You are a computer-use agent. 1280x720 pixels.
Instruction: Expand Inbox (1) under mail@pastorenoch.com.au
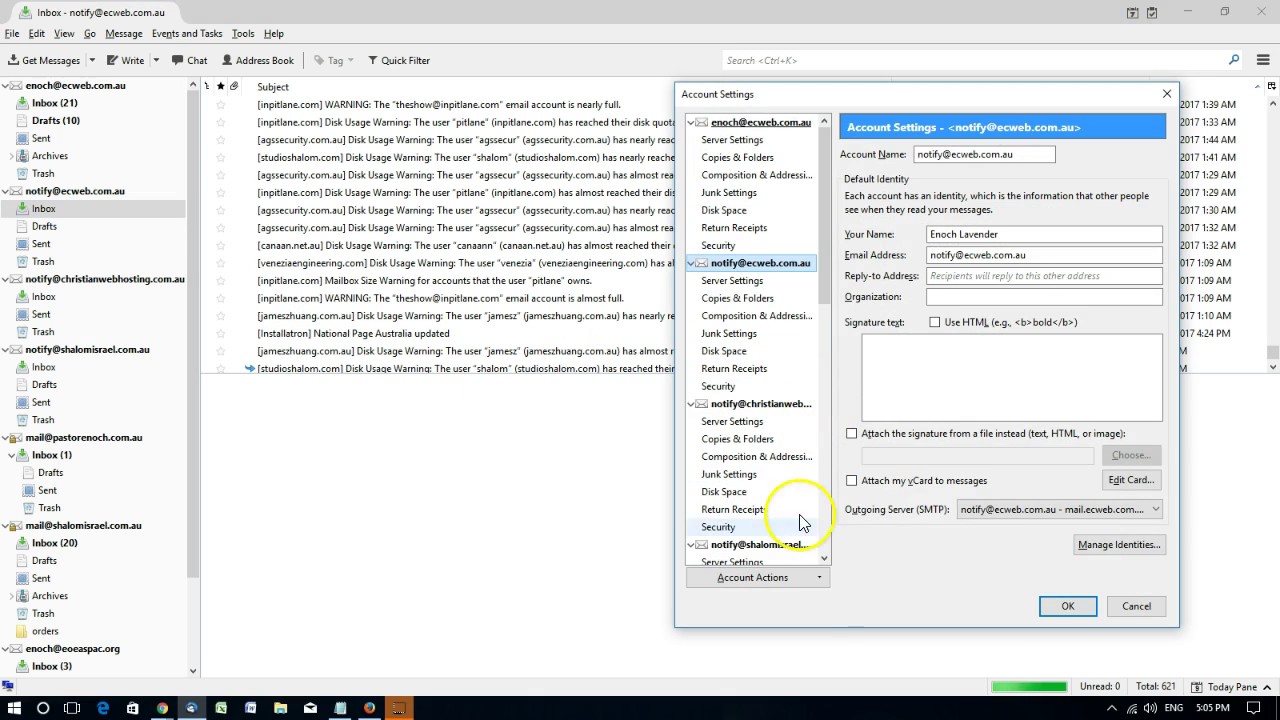[x=11, y=455]
